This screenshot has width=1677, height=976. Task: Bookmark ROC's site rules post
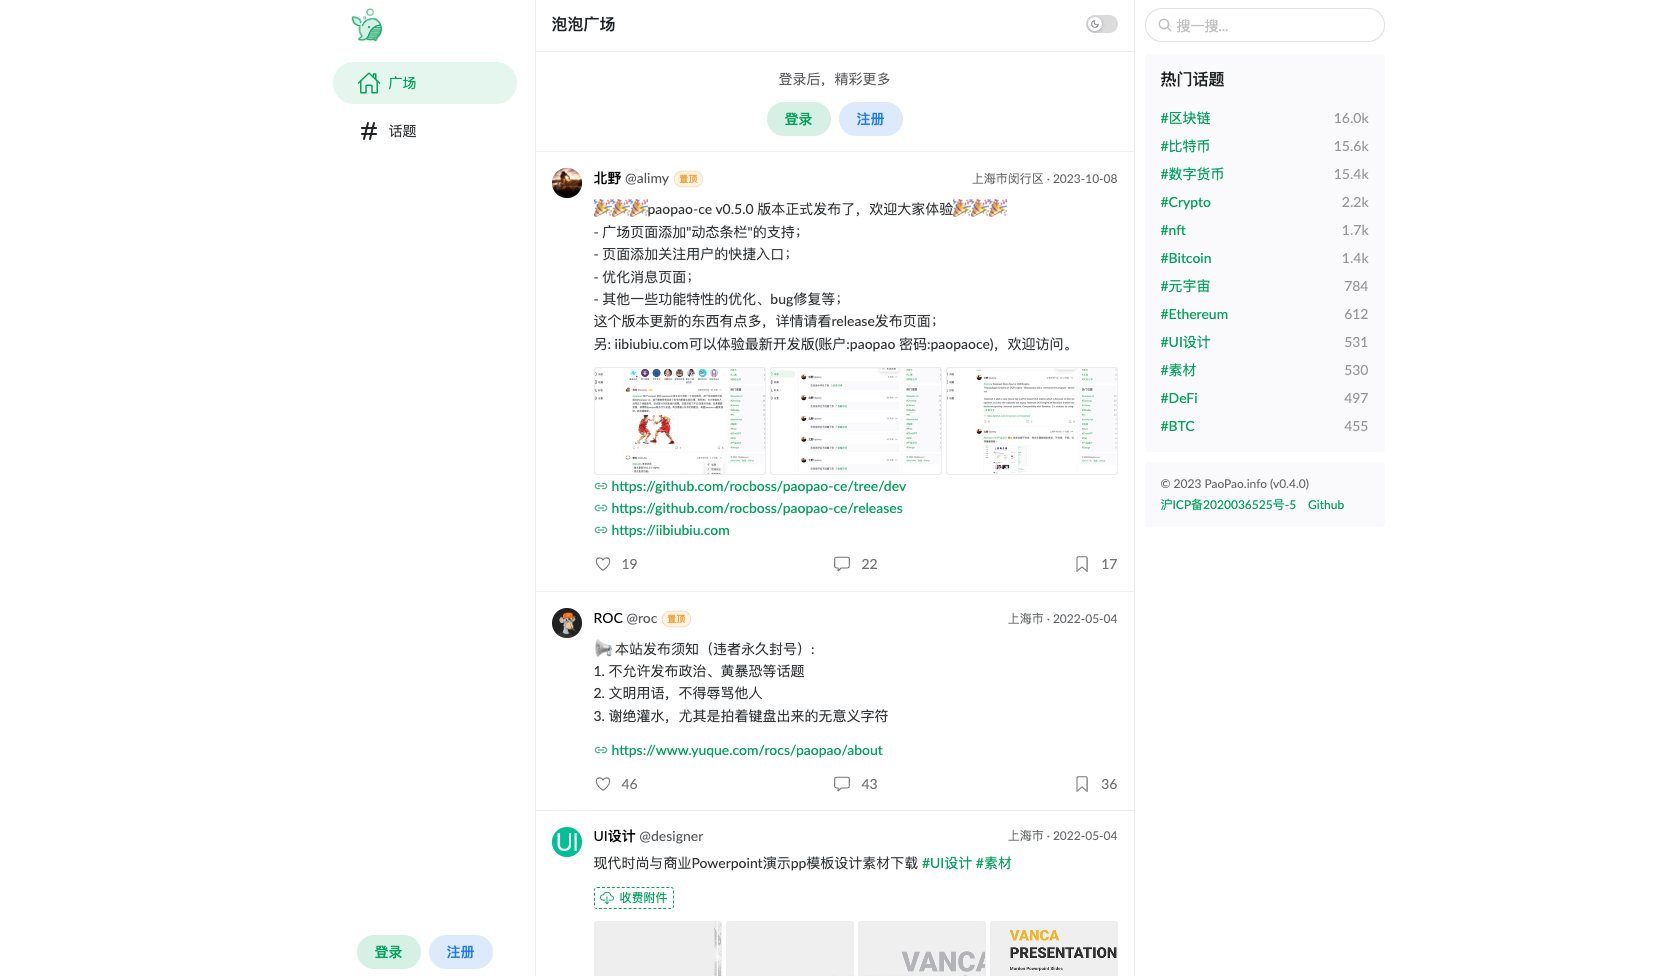[x=1082, y=784]
